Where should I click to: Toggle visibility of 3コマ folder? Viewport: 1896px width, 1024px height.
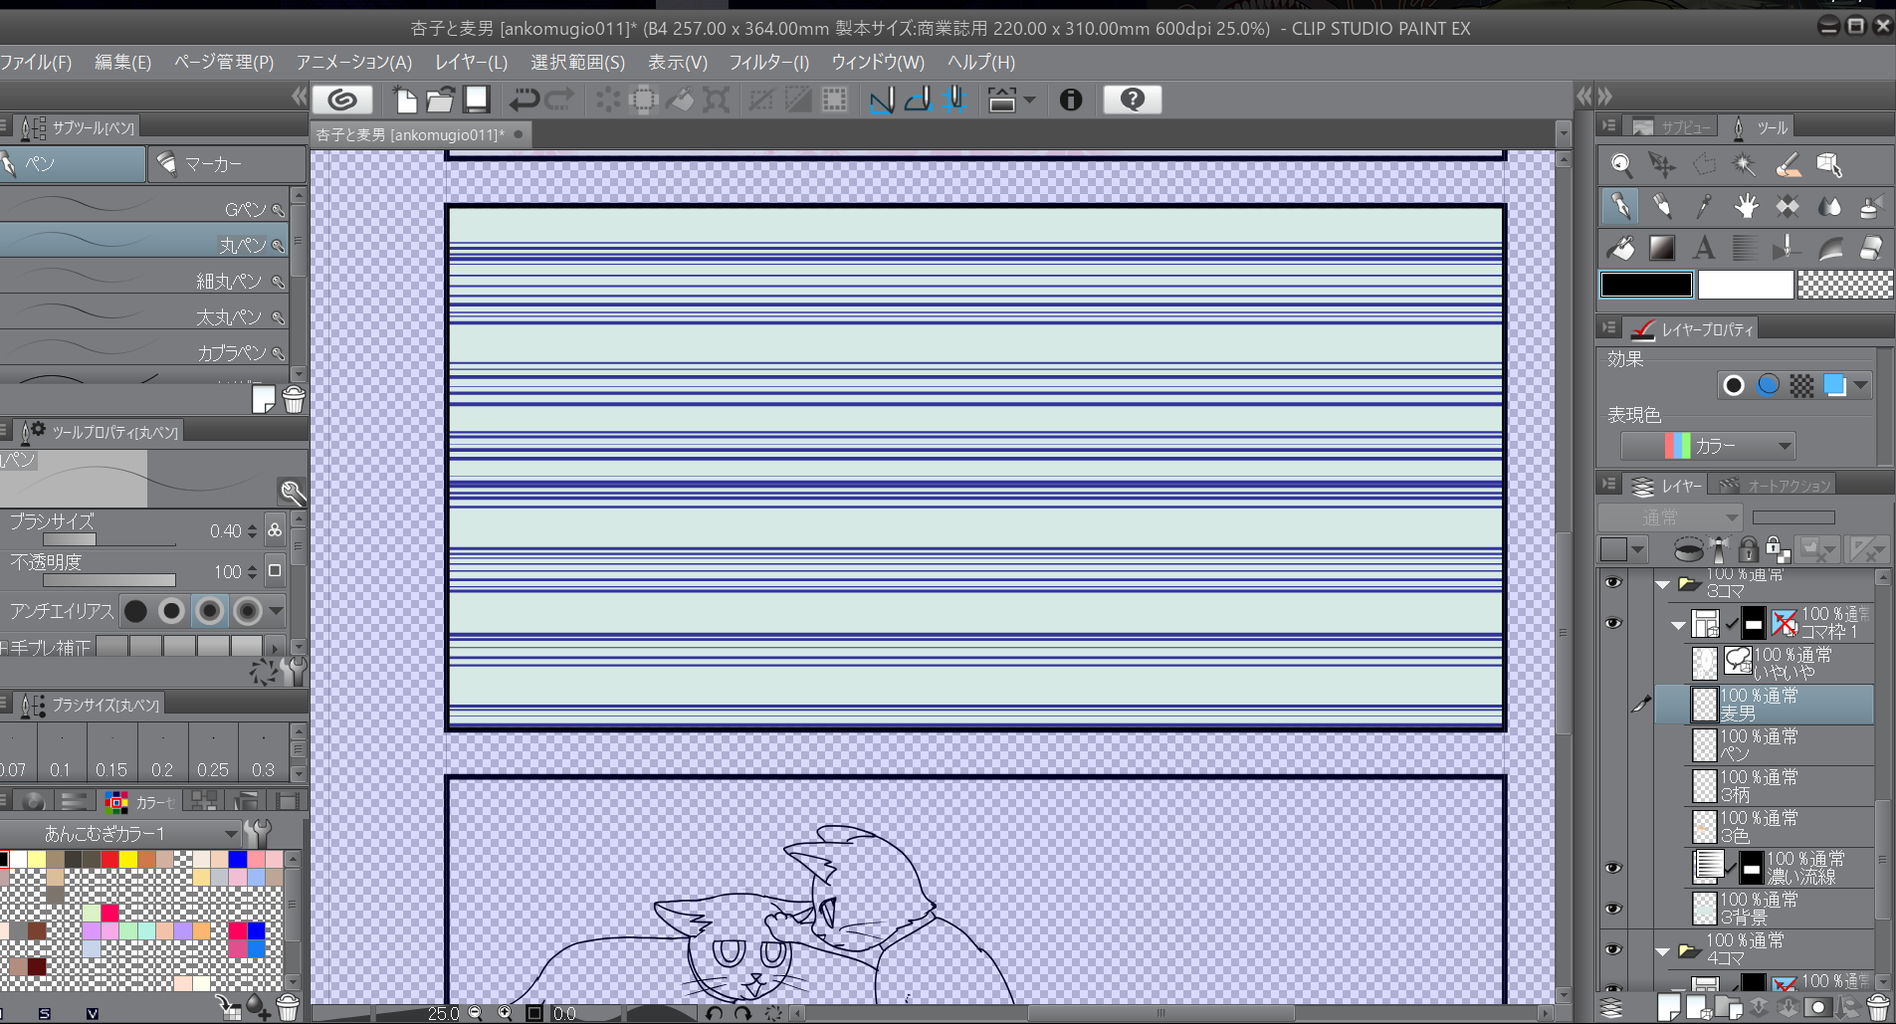(x=1613, y=583)
